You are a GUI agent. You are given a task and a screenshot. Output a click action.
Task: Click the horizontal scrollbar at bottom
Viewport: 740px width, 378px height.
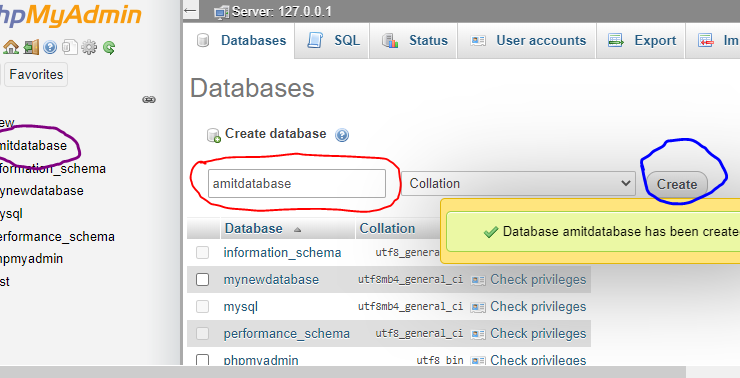pos(342,371)
